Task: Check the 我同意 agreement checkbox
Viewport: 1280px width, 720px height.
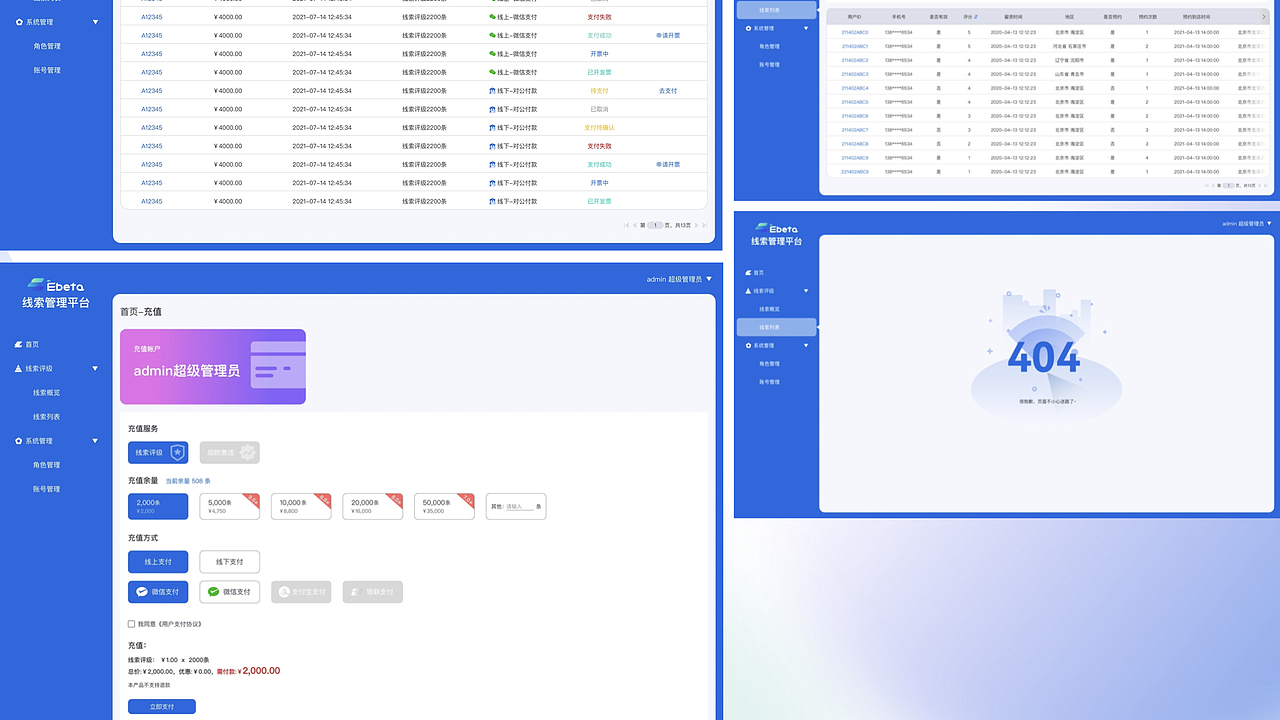Action: (x=131, y=624)
